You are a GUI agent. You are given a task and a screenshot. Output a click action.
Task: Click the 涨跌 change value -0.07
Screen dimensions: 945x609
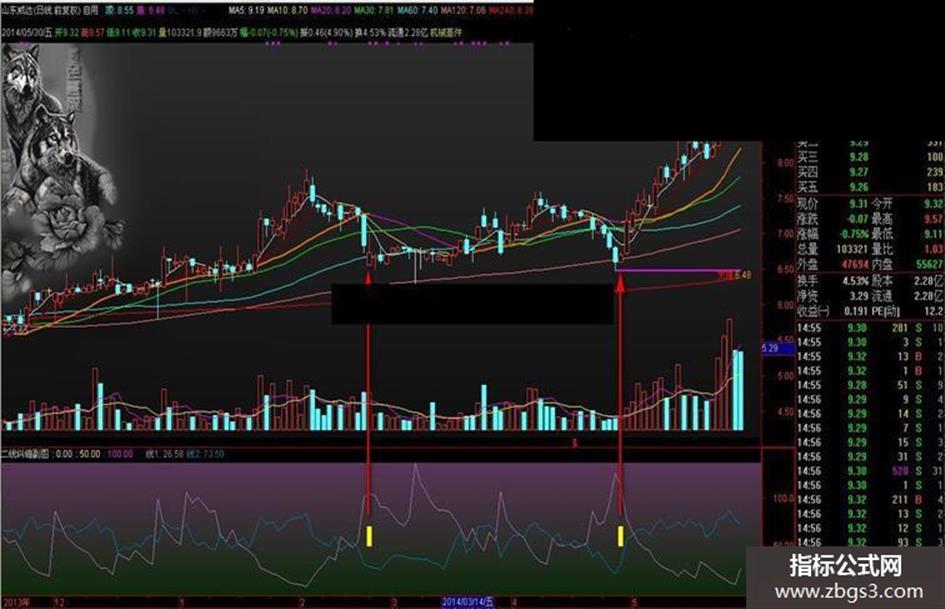click(x=857, y=219)
